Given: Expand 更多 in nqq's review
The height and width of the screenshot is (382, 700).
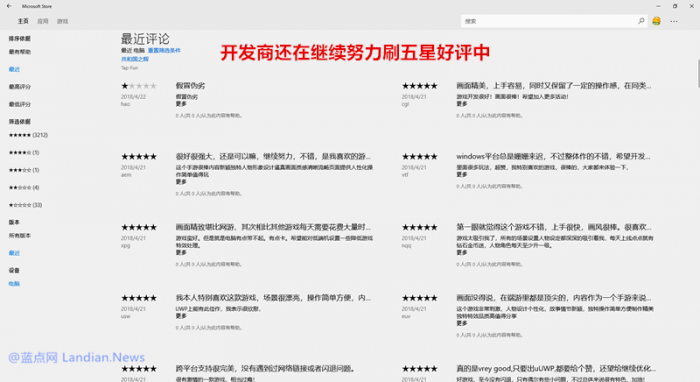Looking at the screenshot, I should tap(462, 252).
